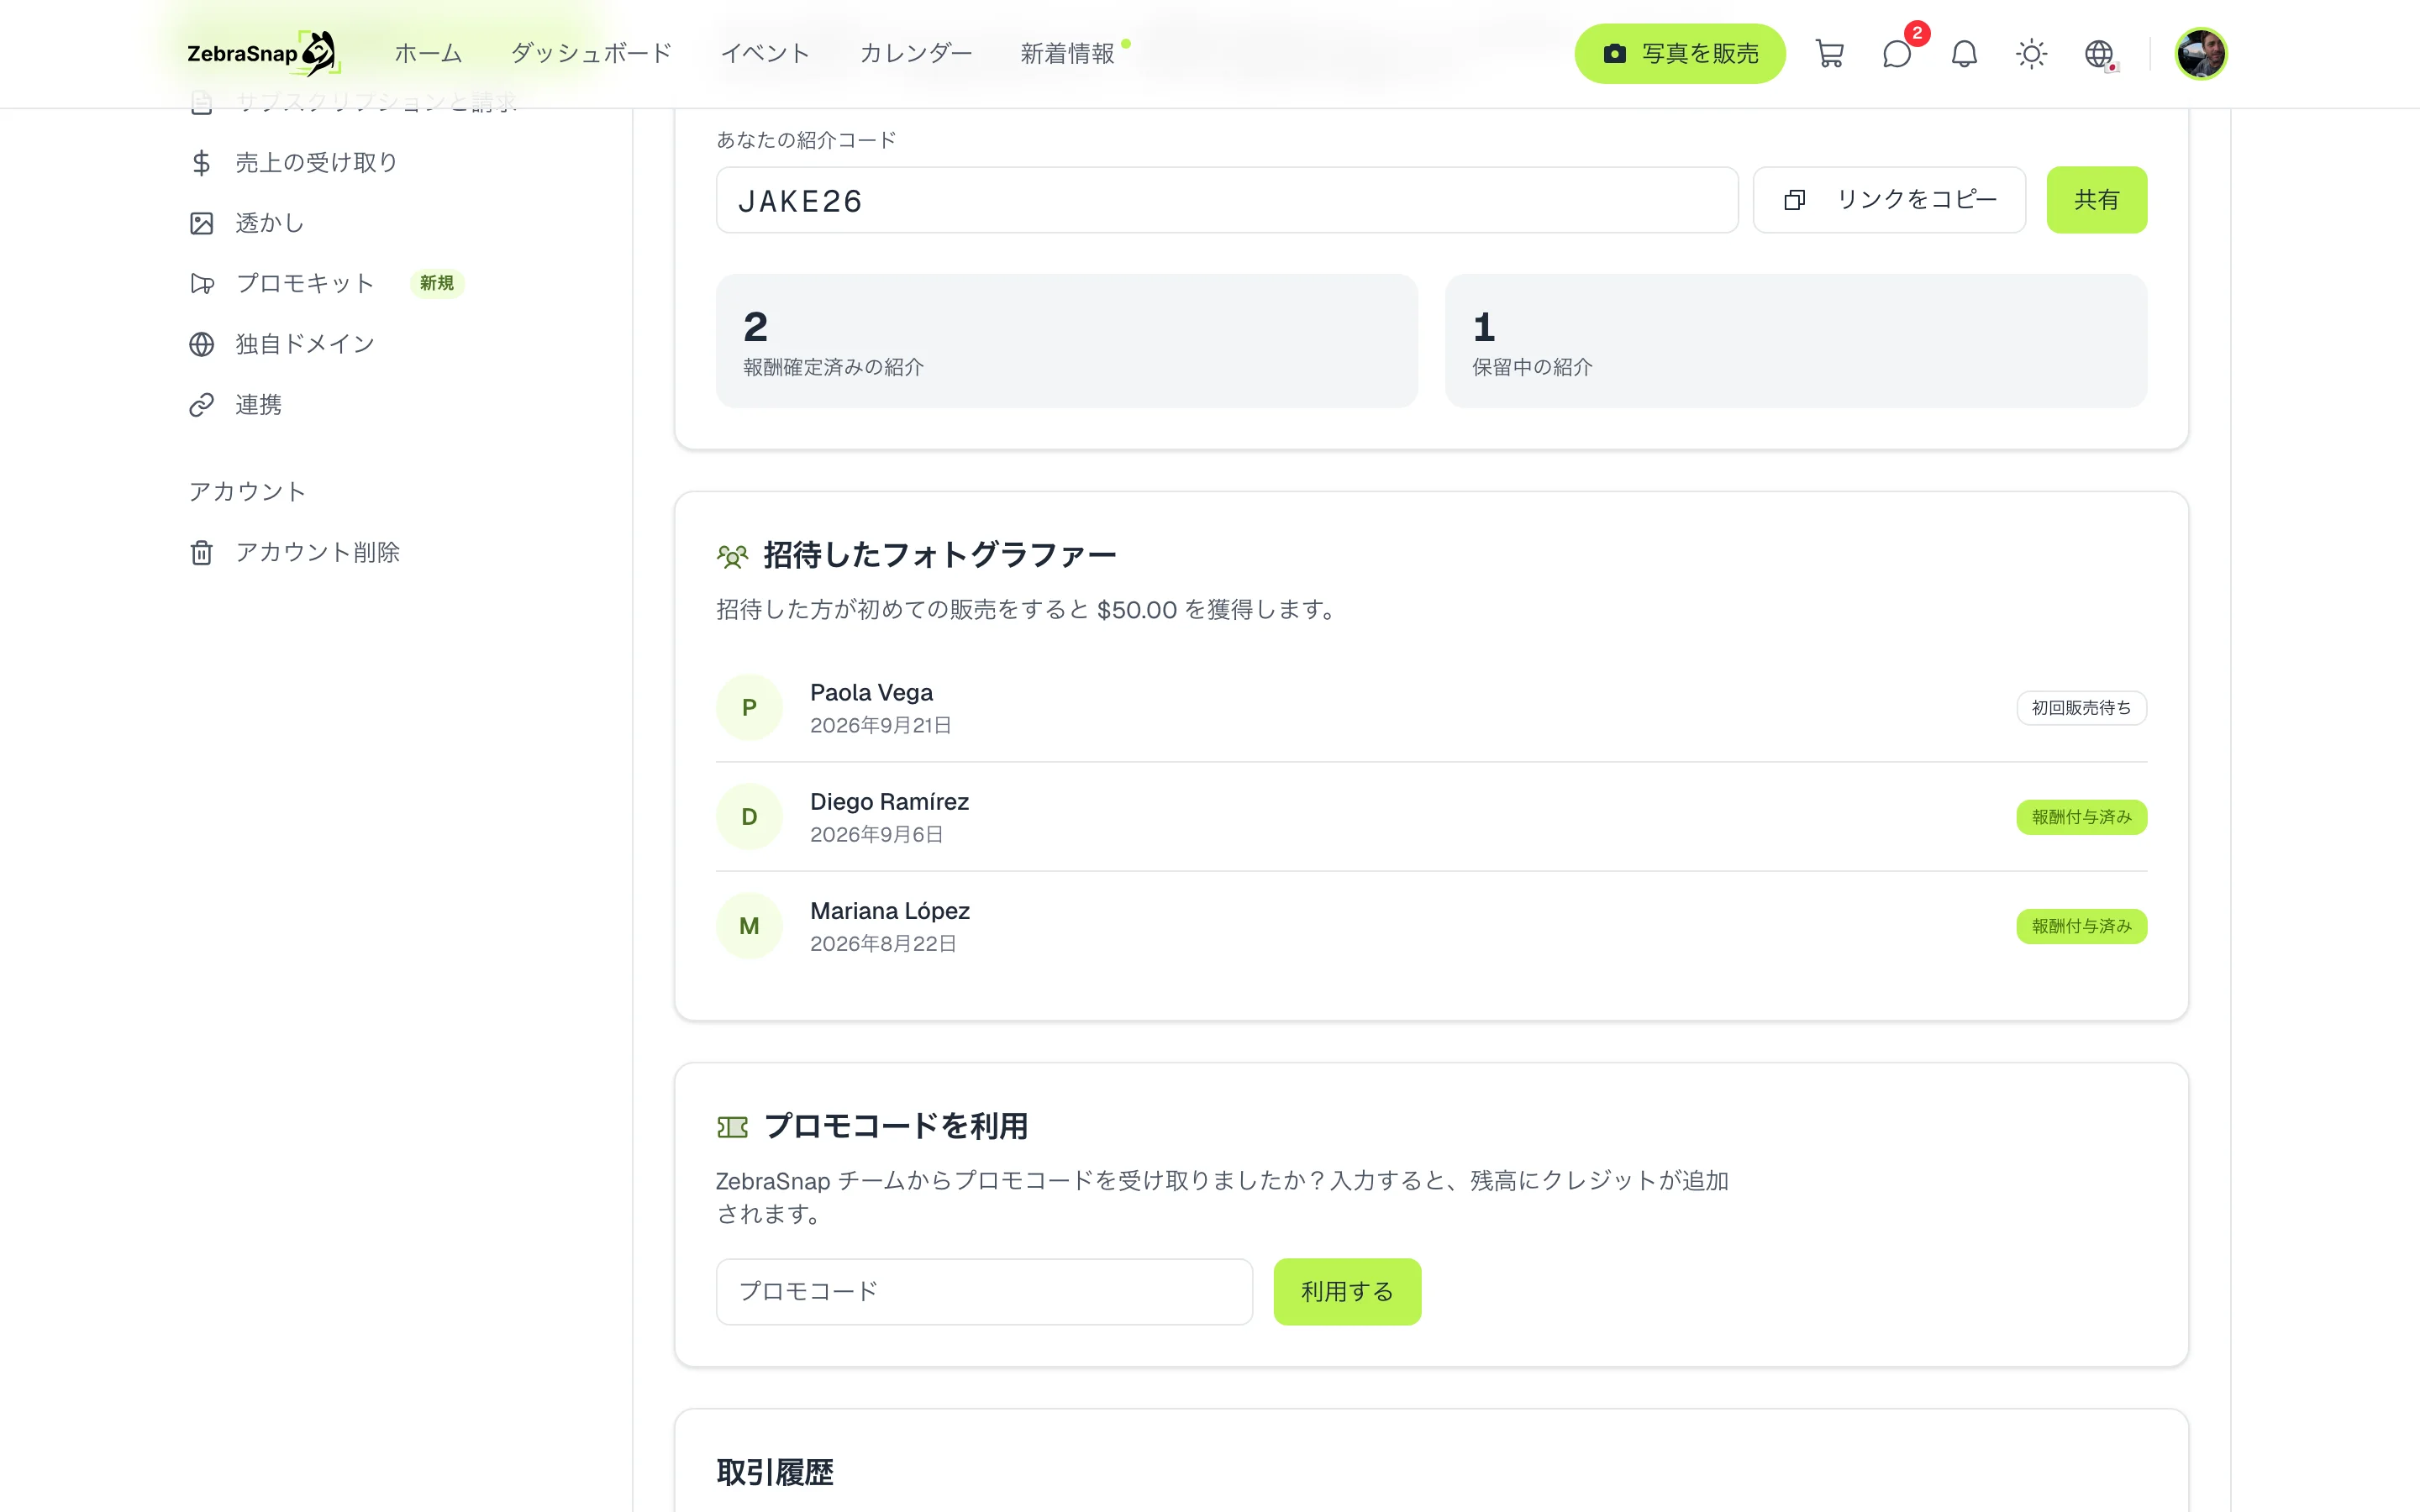Viewport: 2420px width, 1512px height.
Task: Click the 報酬付与済み badge for Diego Ramírez
Action: pyautogui.click(x=2081, y=817)
